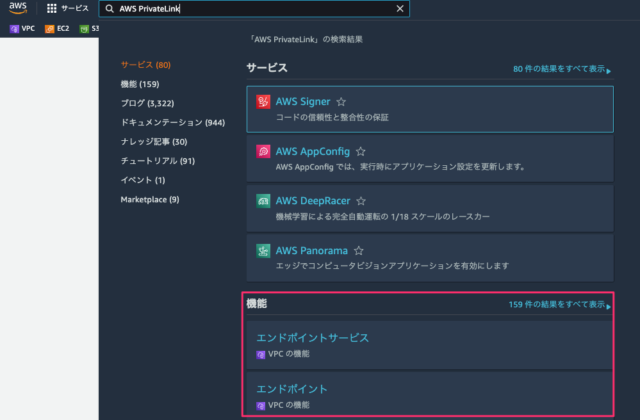This screenshot has height=420, width=640.
Task: Click the AWS Signer description text
Action: tap(332, 118)
